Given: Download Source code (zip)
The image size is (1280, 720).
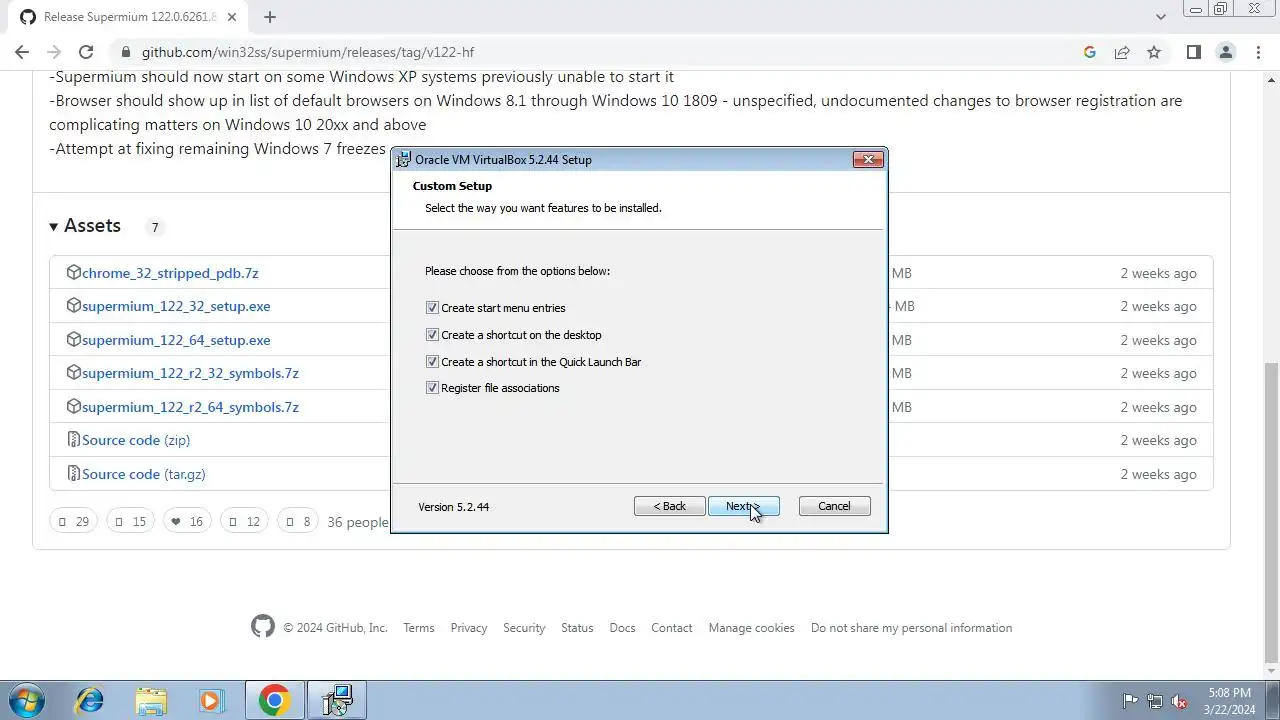Looking at the screenshot, I should (136, 440).
